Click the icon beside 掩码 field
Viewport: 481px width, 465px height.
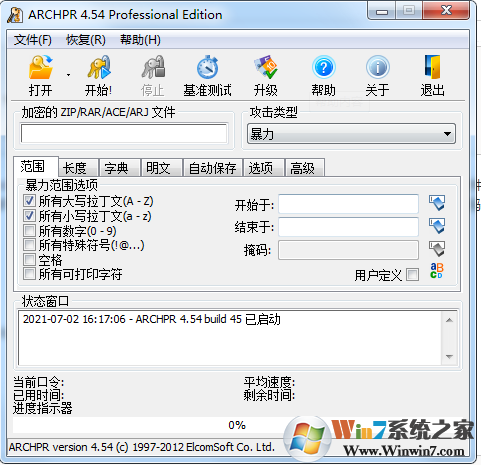pyautogui.click(x=437, y=249)
